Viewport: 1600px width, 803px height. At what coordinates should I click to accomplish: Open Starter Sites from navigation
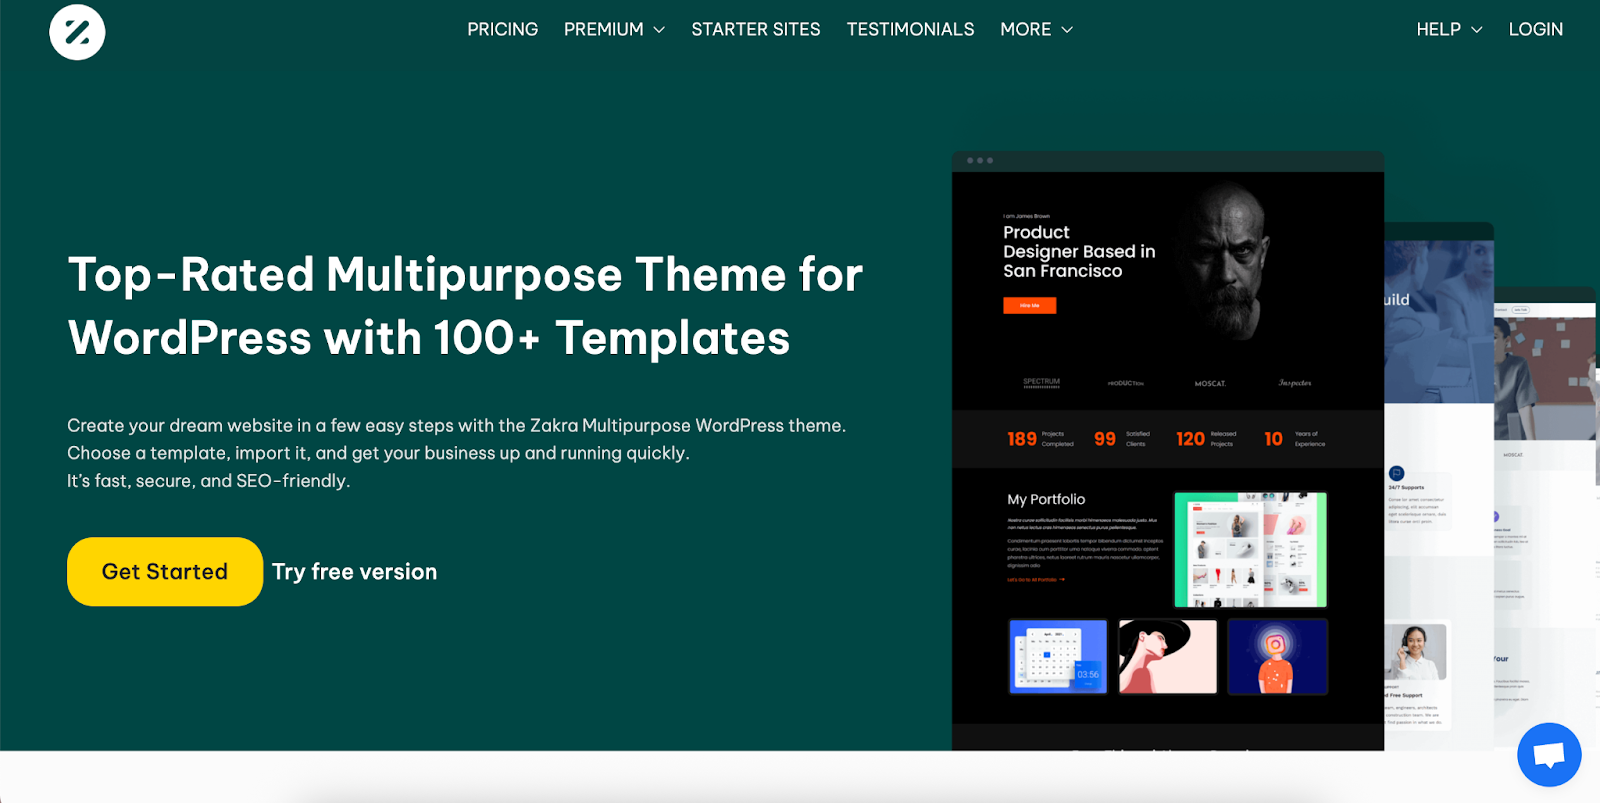point(756,30)
